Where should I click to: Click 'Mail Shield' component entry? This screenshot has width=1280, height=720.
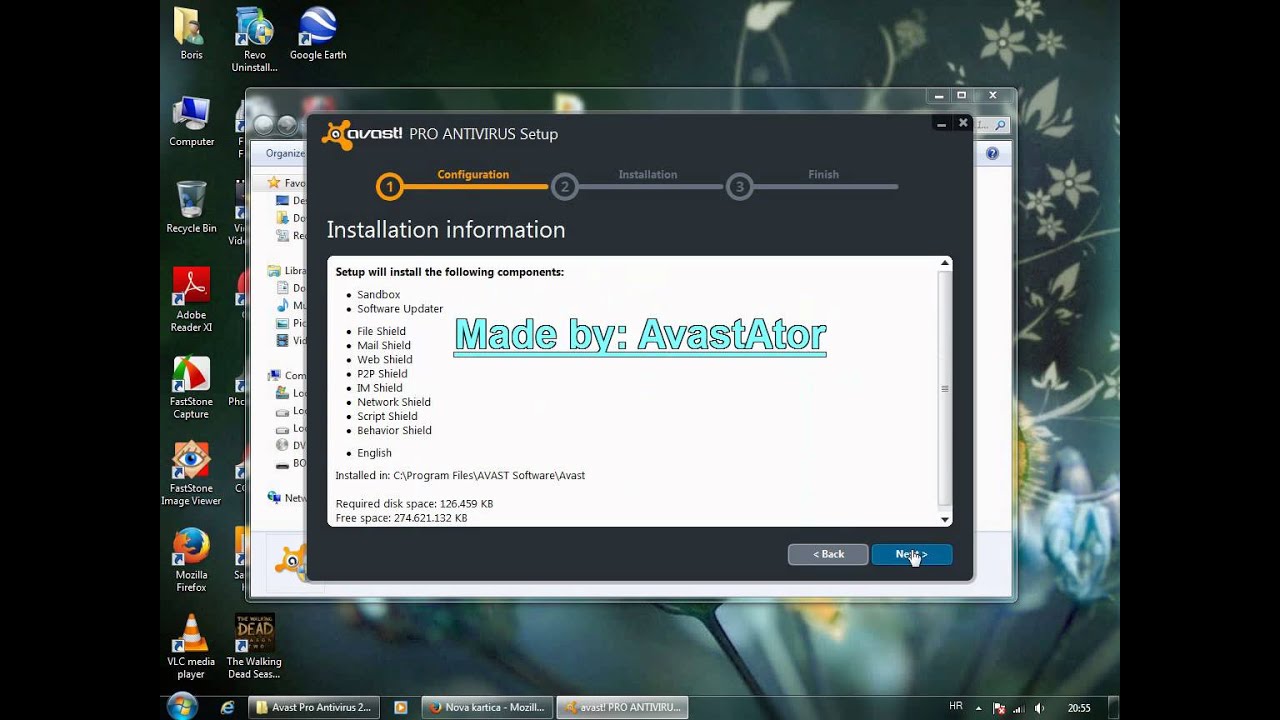(x=384, y=345)
